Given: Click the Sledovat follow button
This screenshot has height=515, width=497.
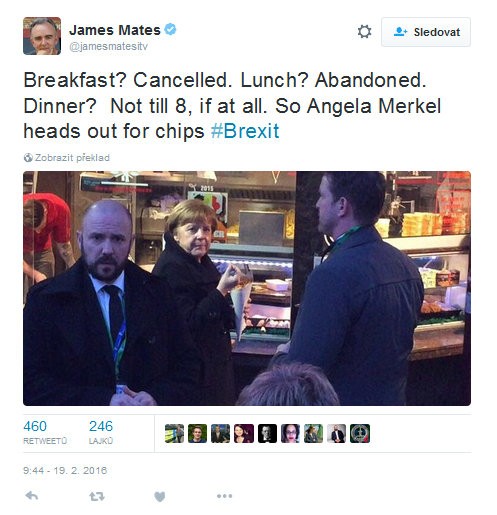Looking at the screenshot, I should click(426, 32).
